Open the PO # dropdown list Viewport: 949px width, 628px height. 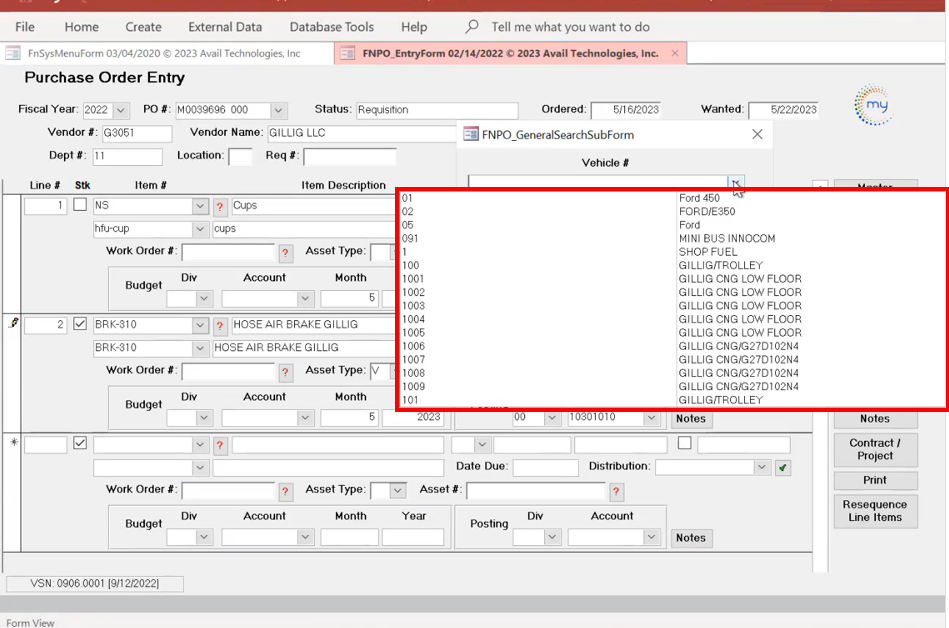279,110
